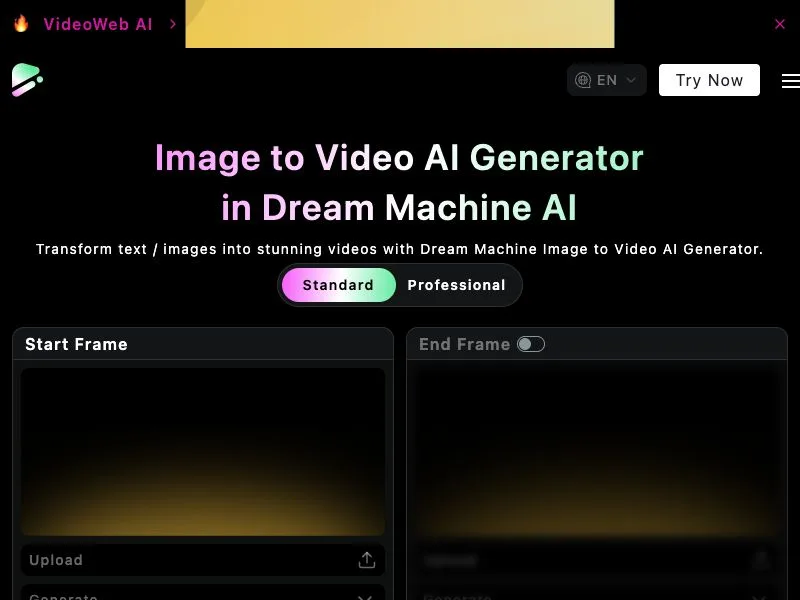Click the fire emoji icon in the banner
The image size is (800, 600).
click(x=21, y=23)
